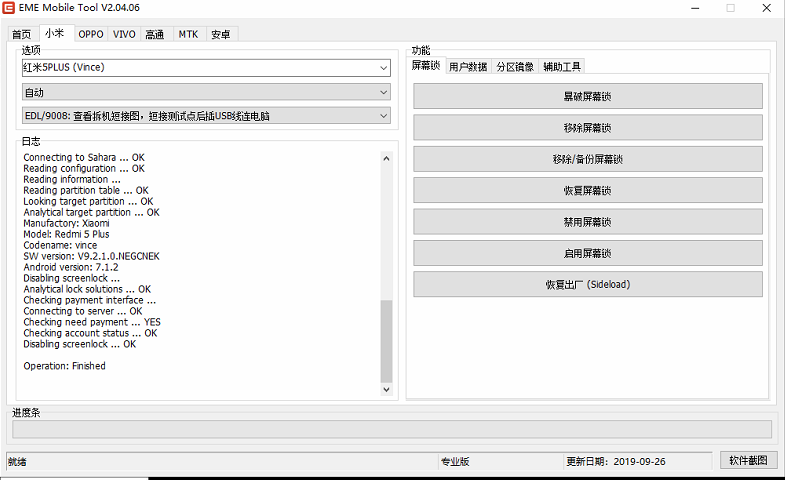
Task: Click the 更新日期: 2019-09-26 status text
Action: pos(616,461)
